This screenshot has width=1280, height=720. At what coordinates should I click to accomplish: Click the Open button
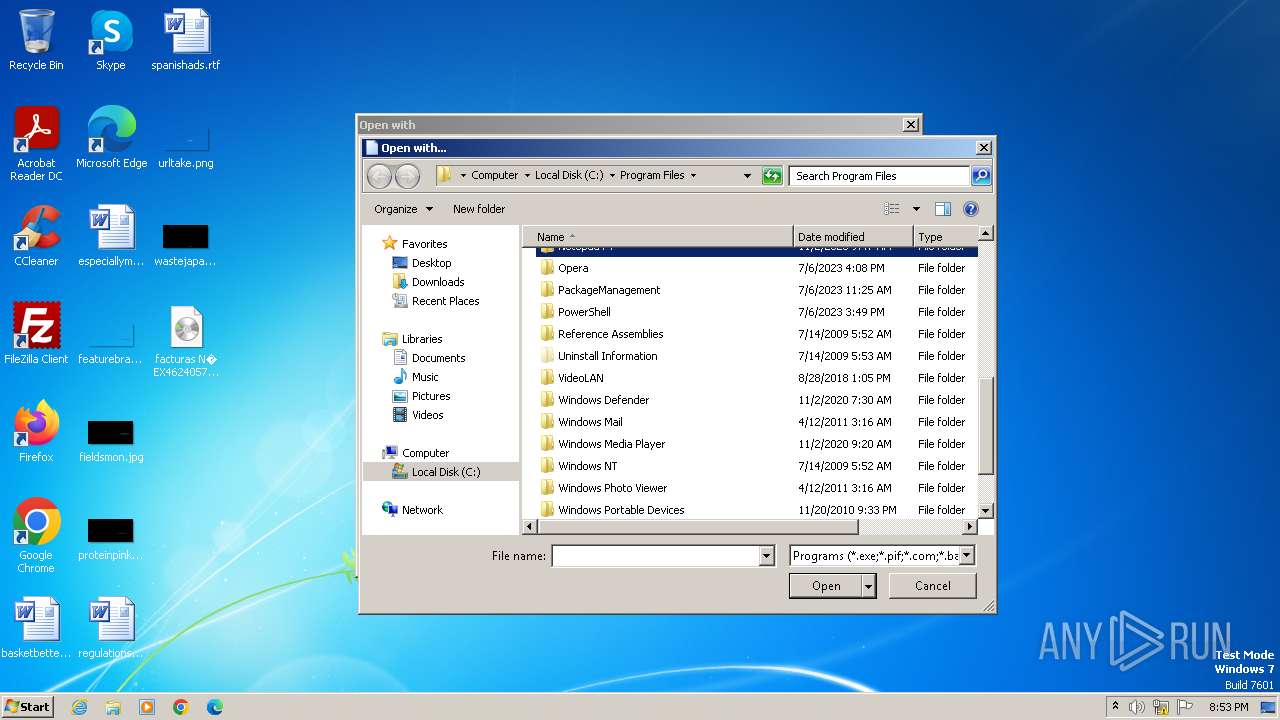[826, 586]
